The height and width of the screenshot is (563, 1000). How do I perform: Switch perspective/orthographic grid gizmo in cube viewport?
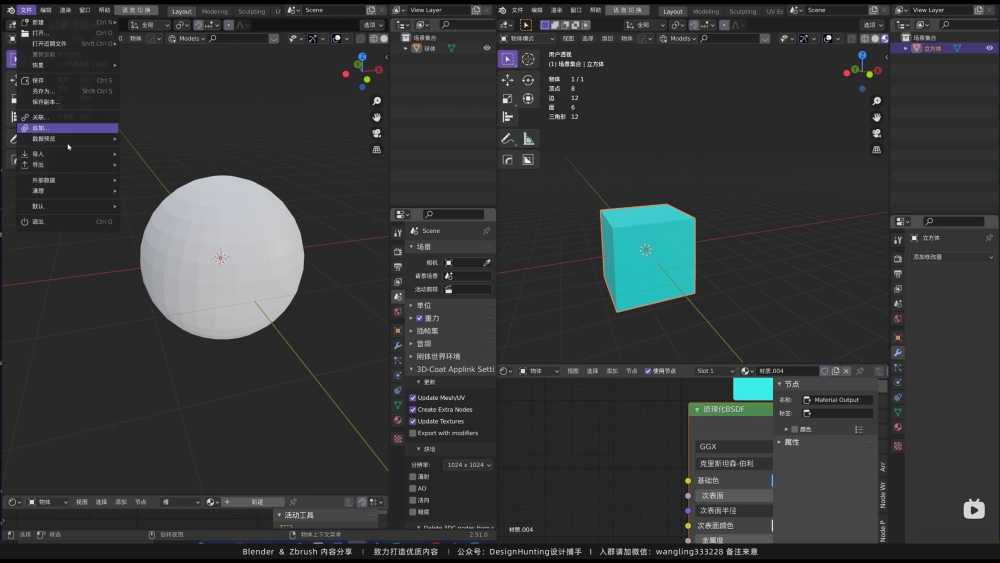877,149
